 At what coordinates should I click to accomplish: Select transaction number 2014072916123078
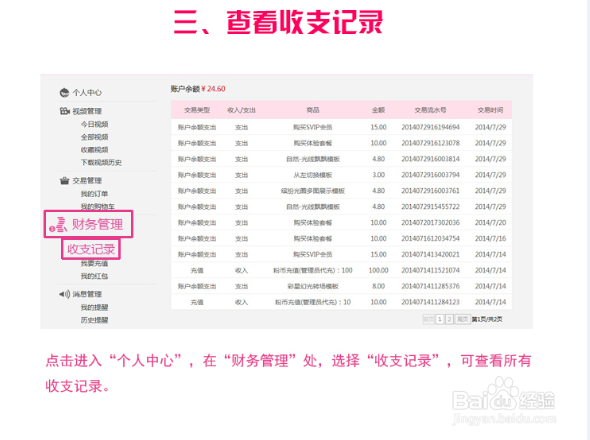430,143
